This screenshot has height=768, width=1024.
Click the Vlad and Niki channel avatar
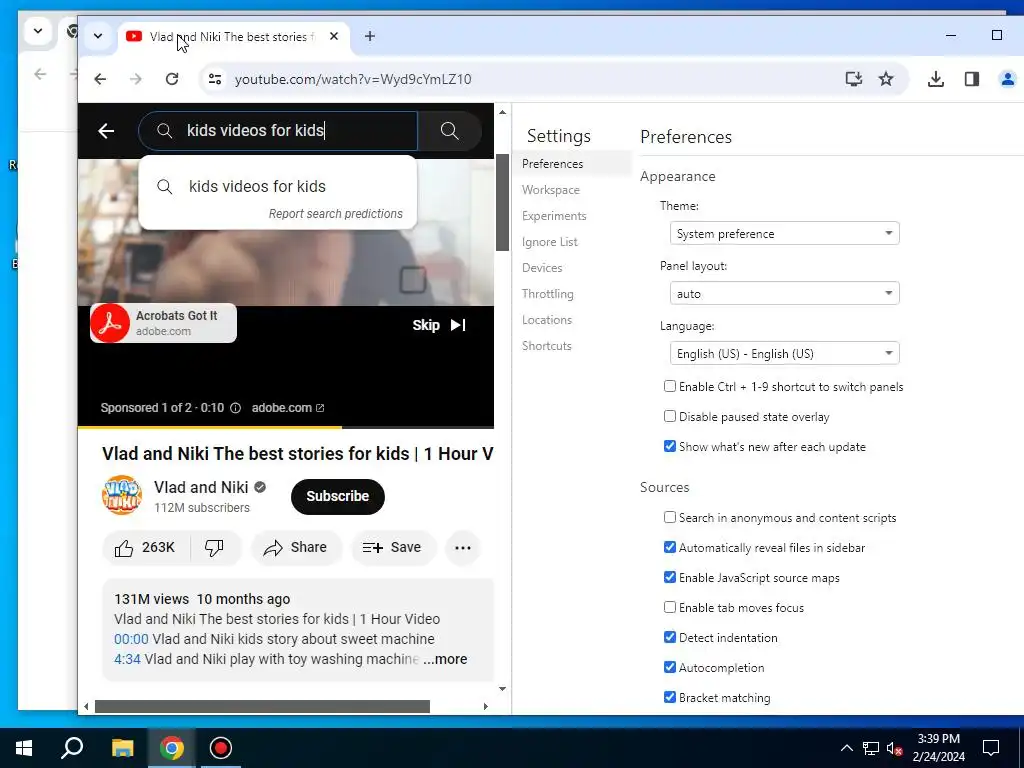point(121,496)
